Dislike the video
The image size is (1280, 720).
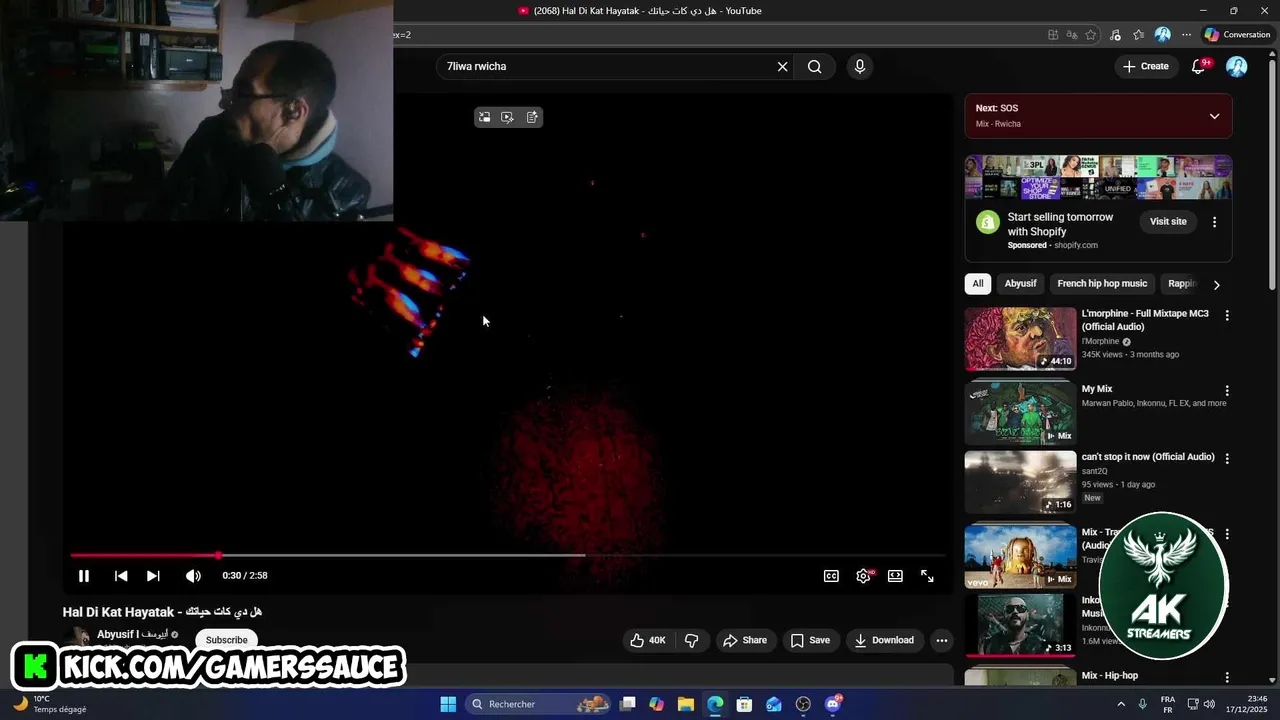click(x=691, y=640)
